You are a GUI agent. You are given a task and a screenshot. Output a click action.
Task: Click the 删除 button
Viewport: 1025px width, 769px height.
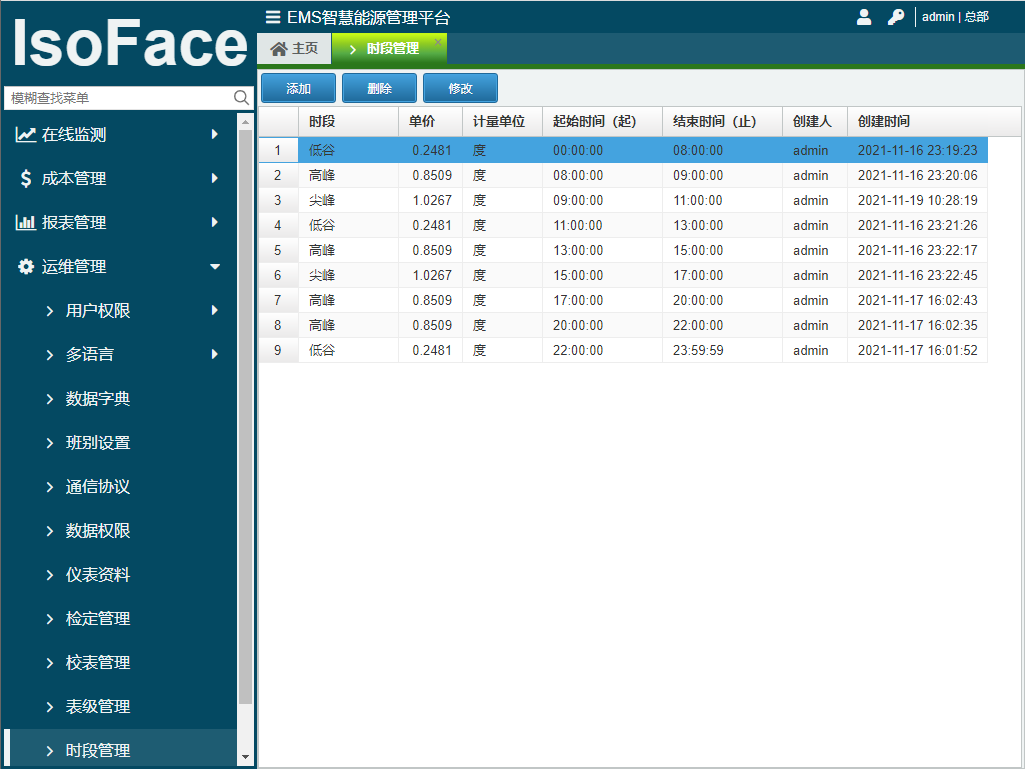(x=379, y=88)
